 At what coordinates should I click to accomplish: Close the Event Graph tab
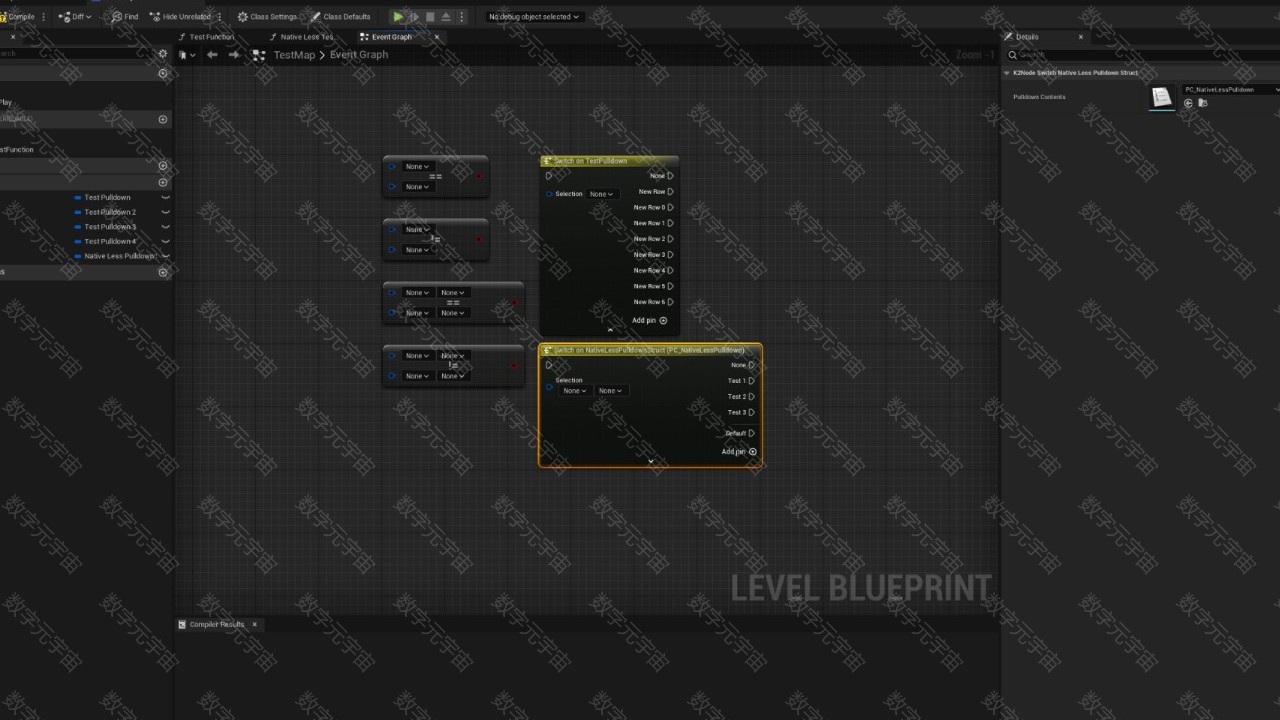[436, 37]
